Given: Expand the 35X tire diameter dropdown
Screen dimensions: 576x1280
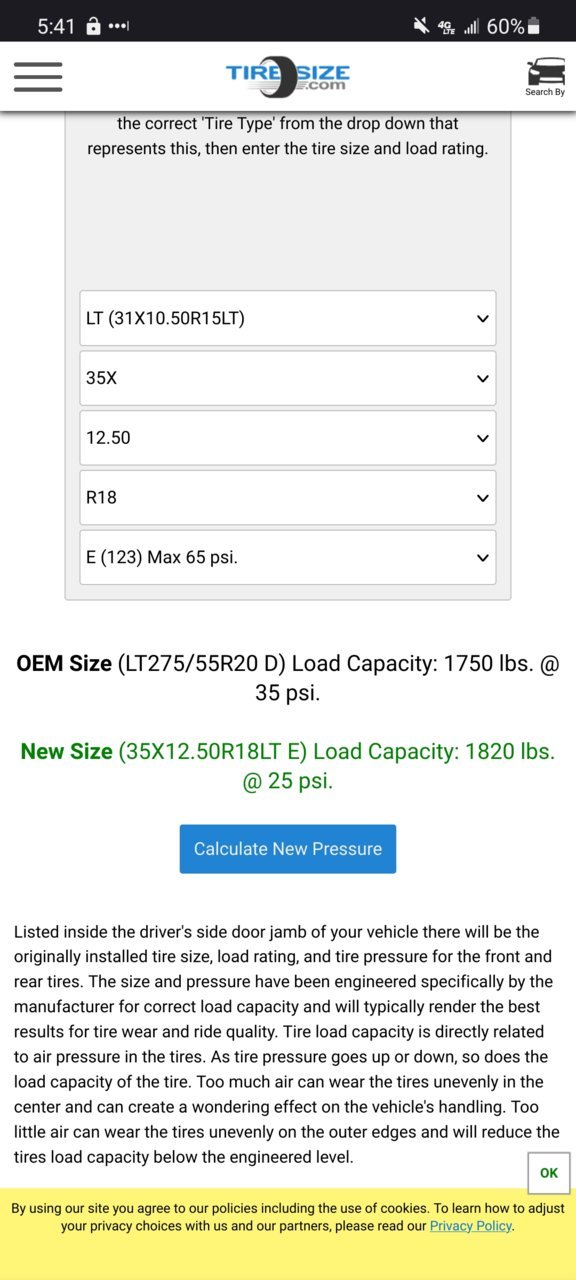Looking at the screenshot, I should [x=288, y=378].
